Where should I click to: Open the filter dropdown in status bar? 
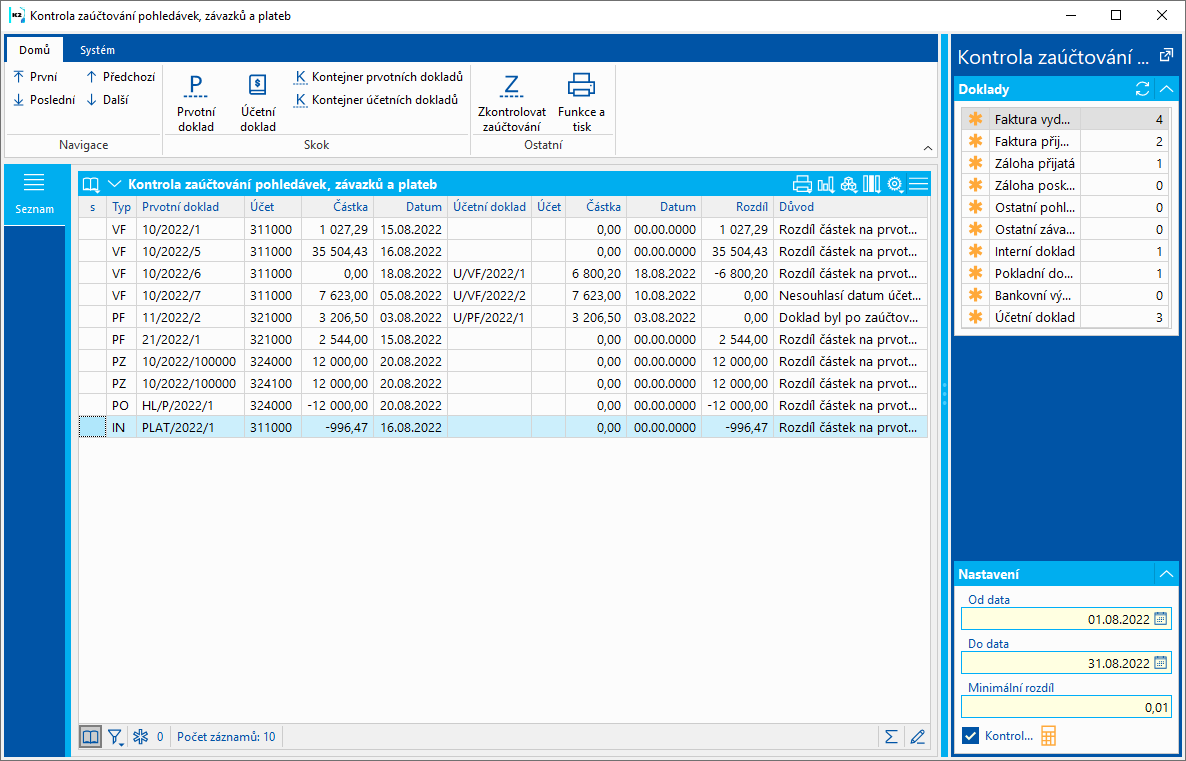click(116, 737)
